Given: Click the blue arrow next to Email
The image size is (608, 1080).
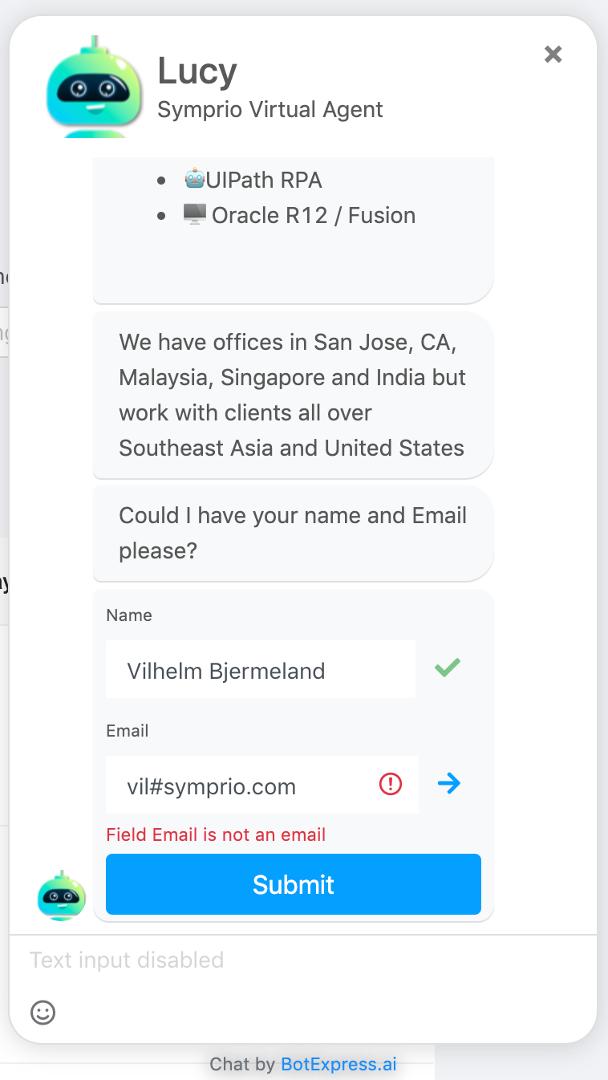Looking at the screenshot, I should [449, 784].
